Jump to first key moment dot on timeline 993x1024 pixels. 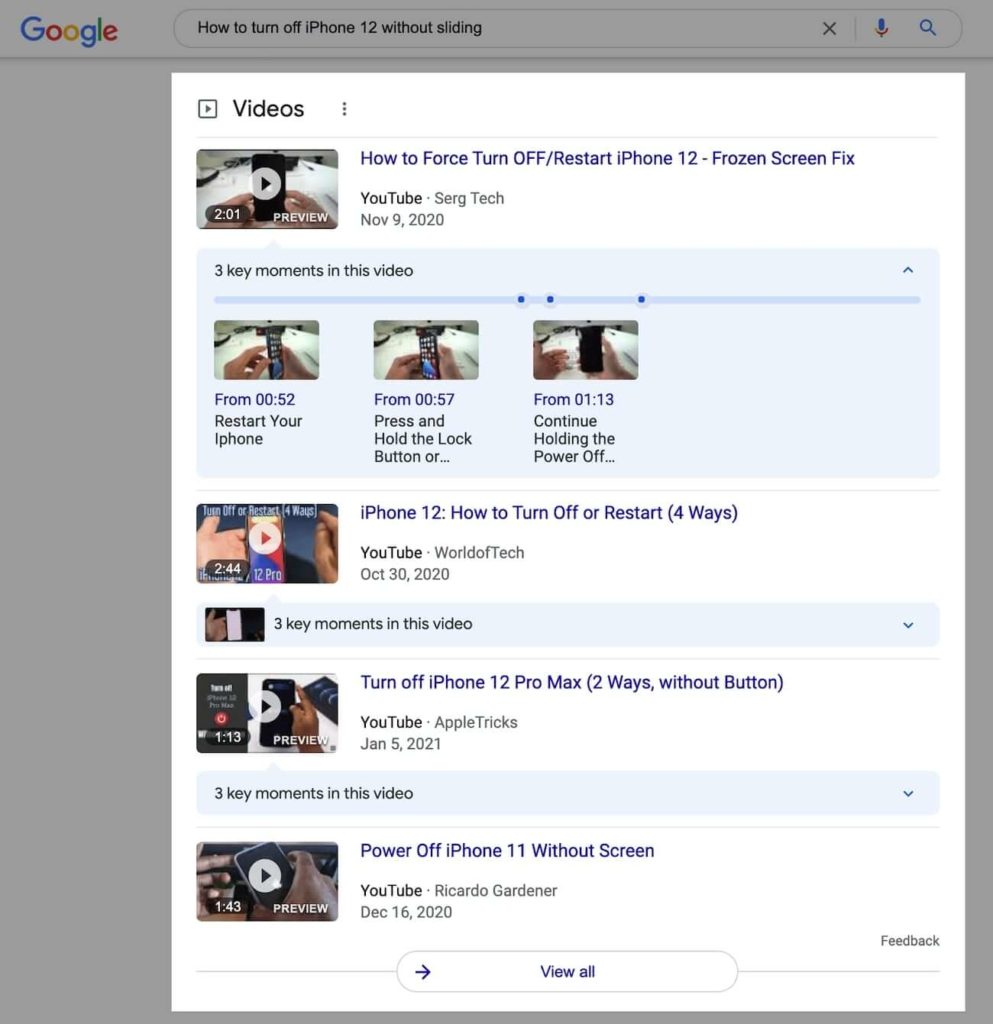click(521, 300)
